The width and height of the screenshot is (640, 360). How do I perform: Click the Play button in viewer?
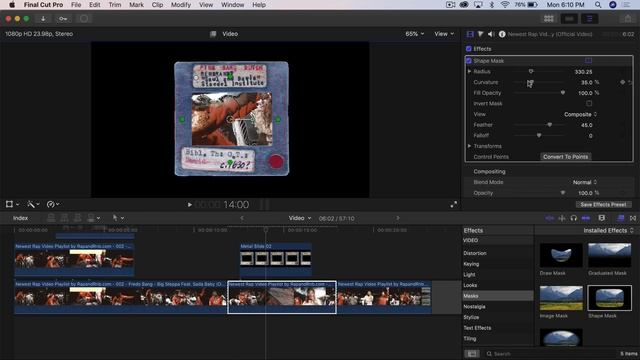pyautogui.click(x=189, y=204)
